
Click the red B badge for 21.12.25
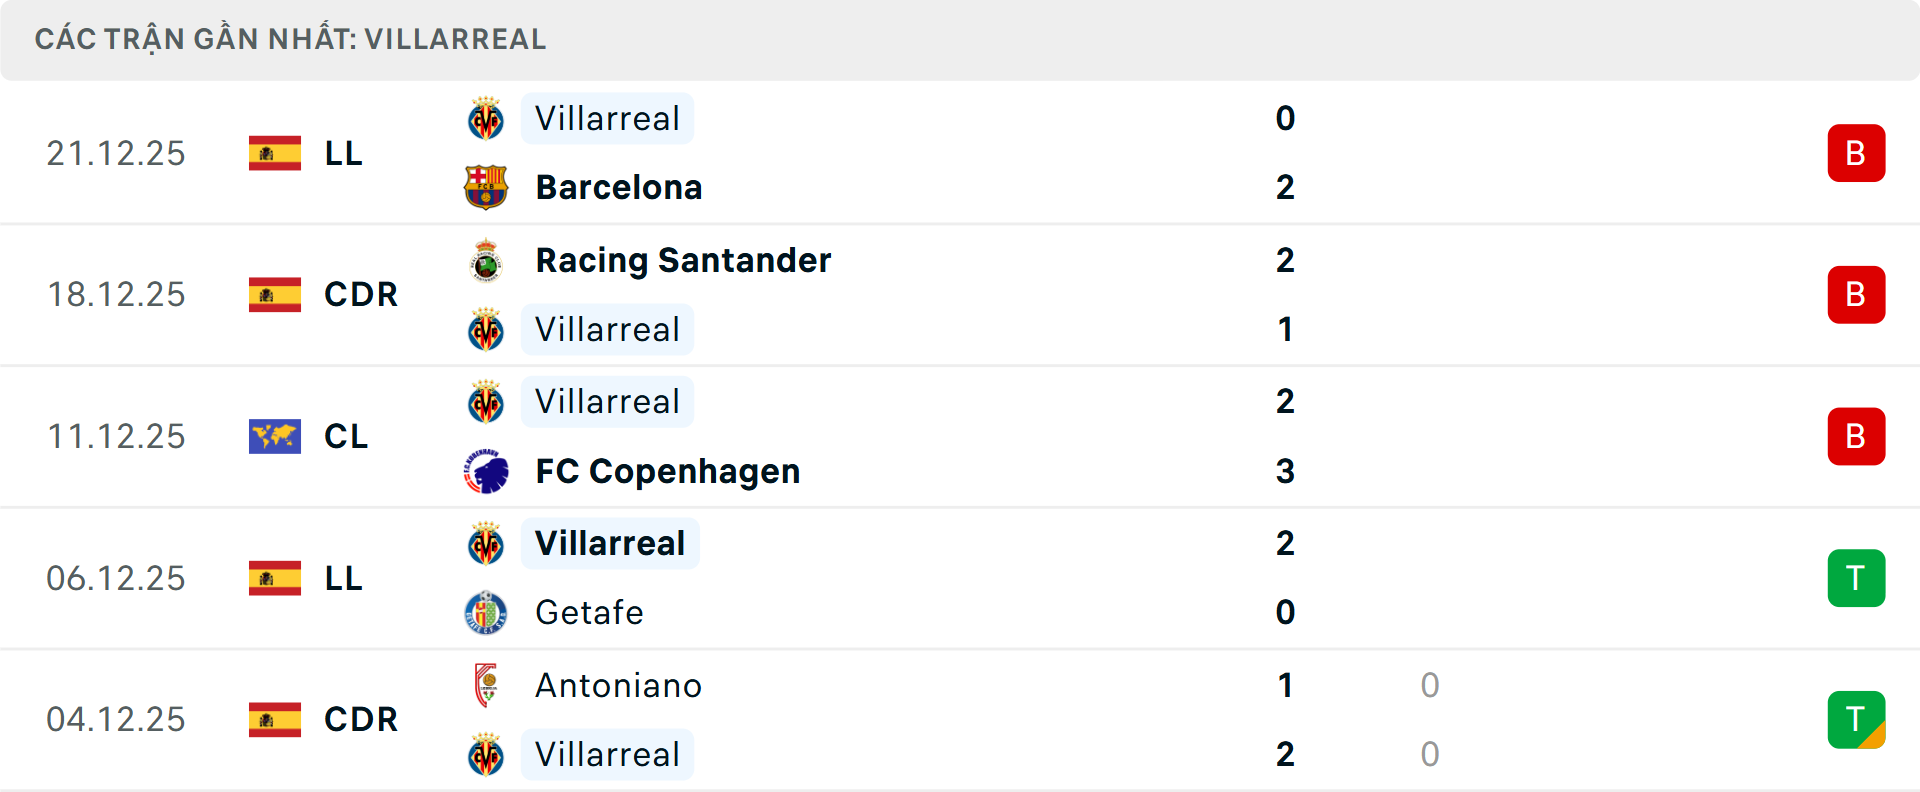point(1856,153)
